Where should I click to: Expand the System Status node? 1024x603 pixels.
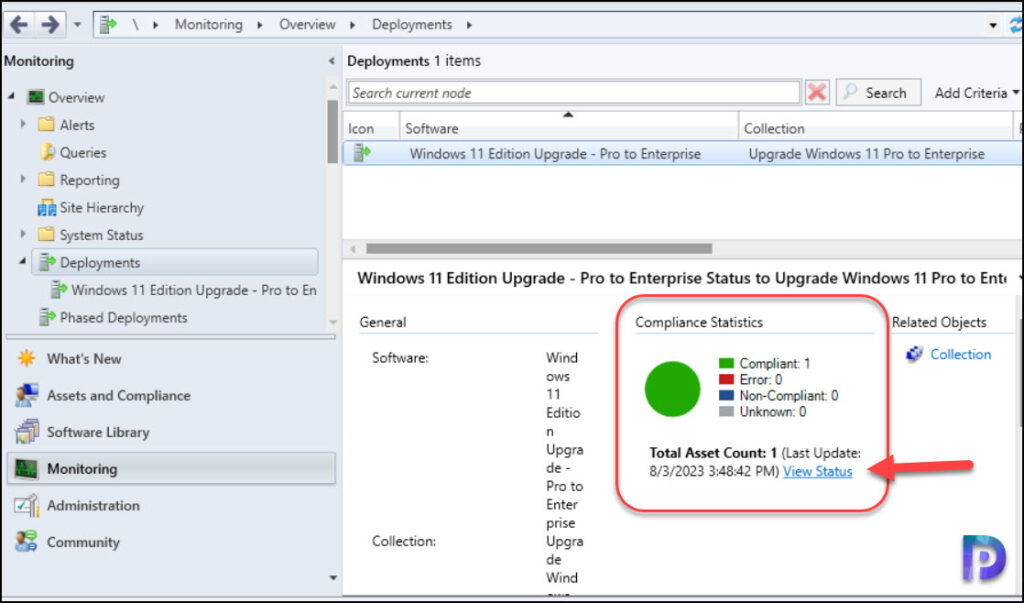click(23, 234)
